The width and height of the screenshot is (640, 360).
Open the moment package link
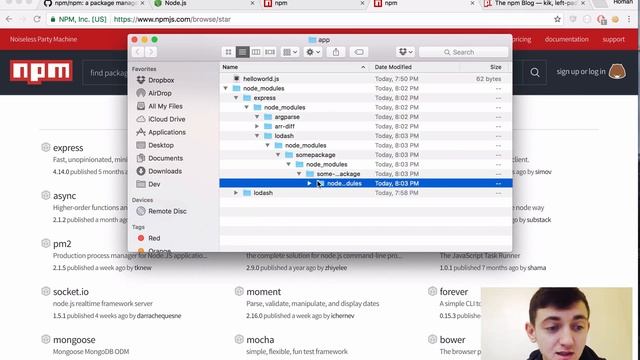pos(264,292)
